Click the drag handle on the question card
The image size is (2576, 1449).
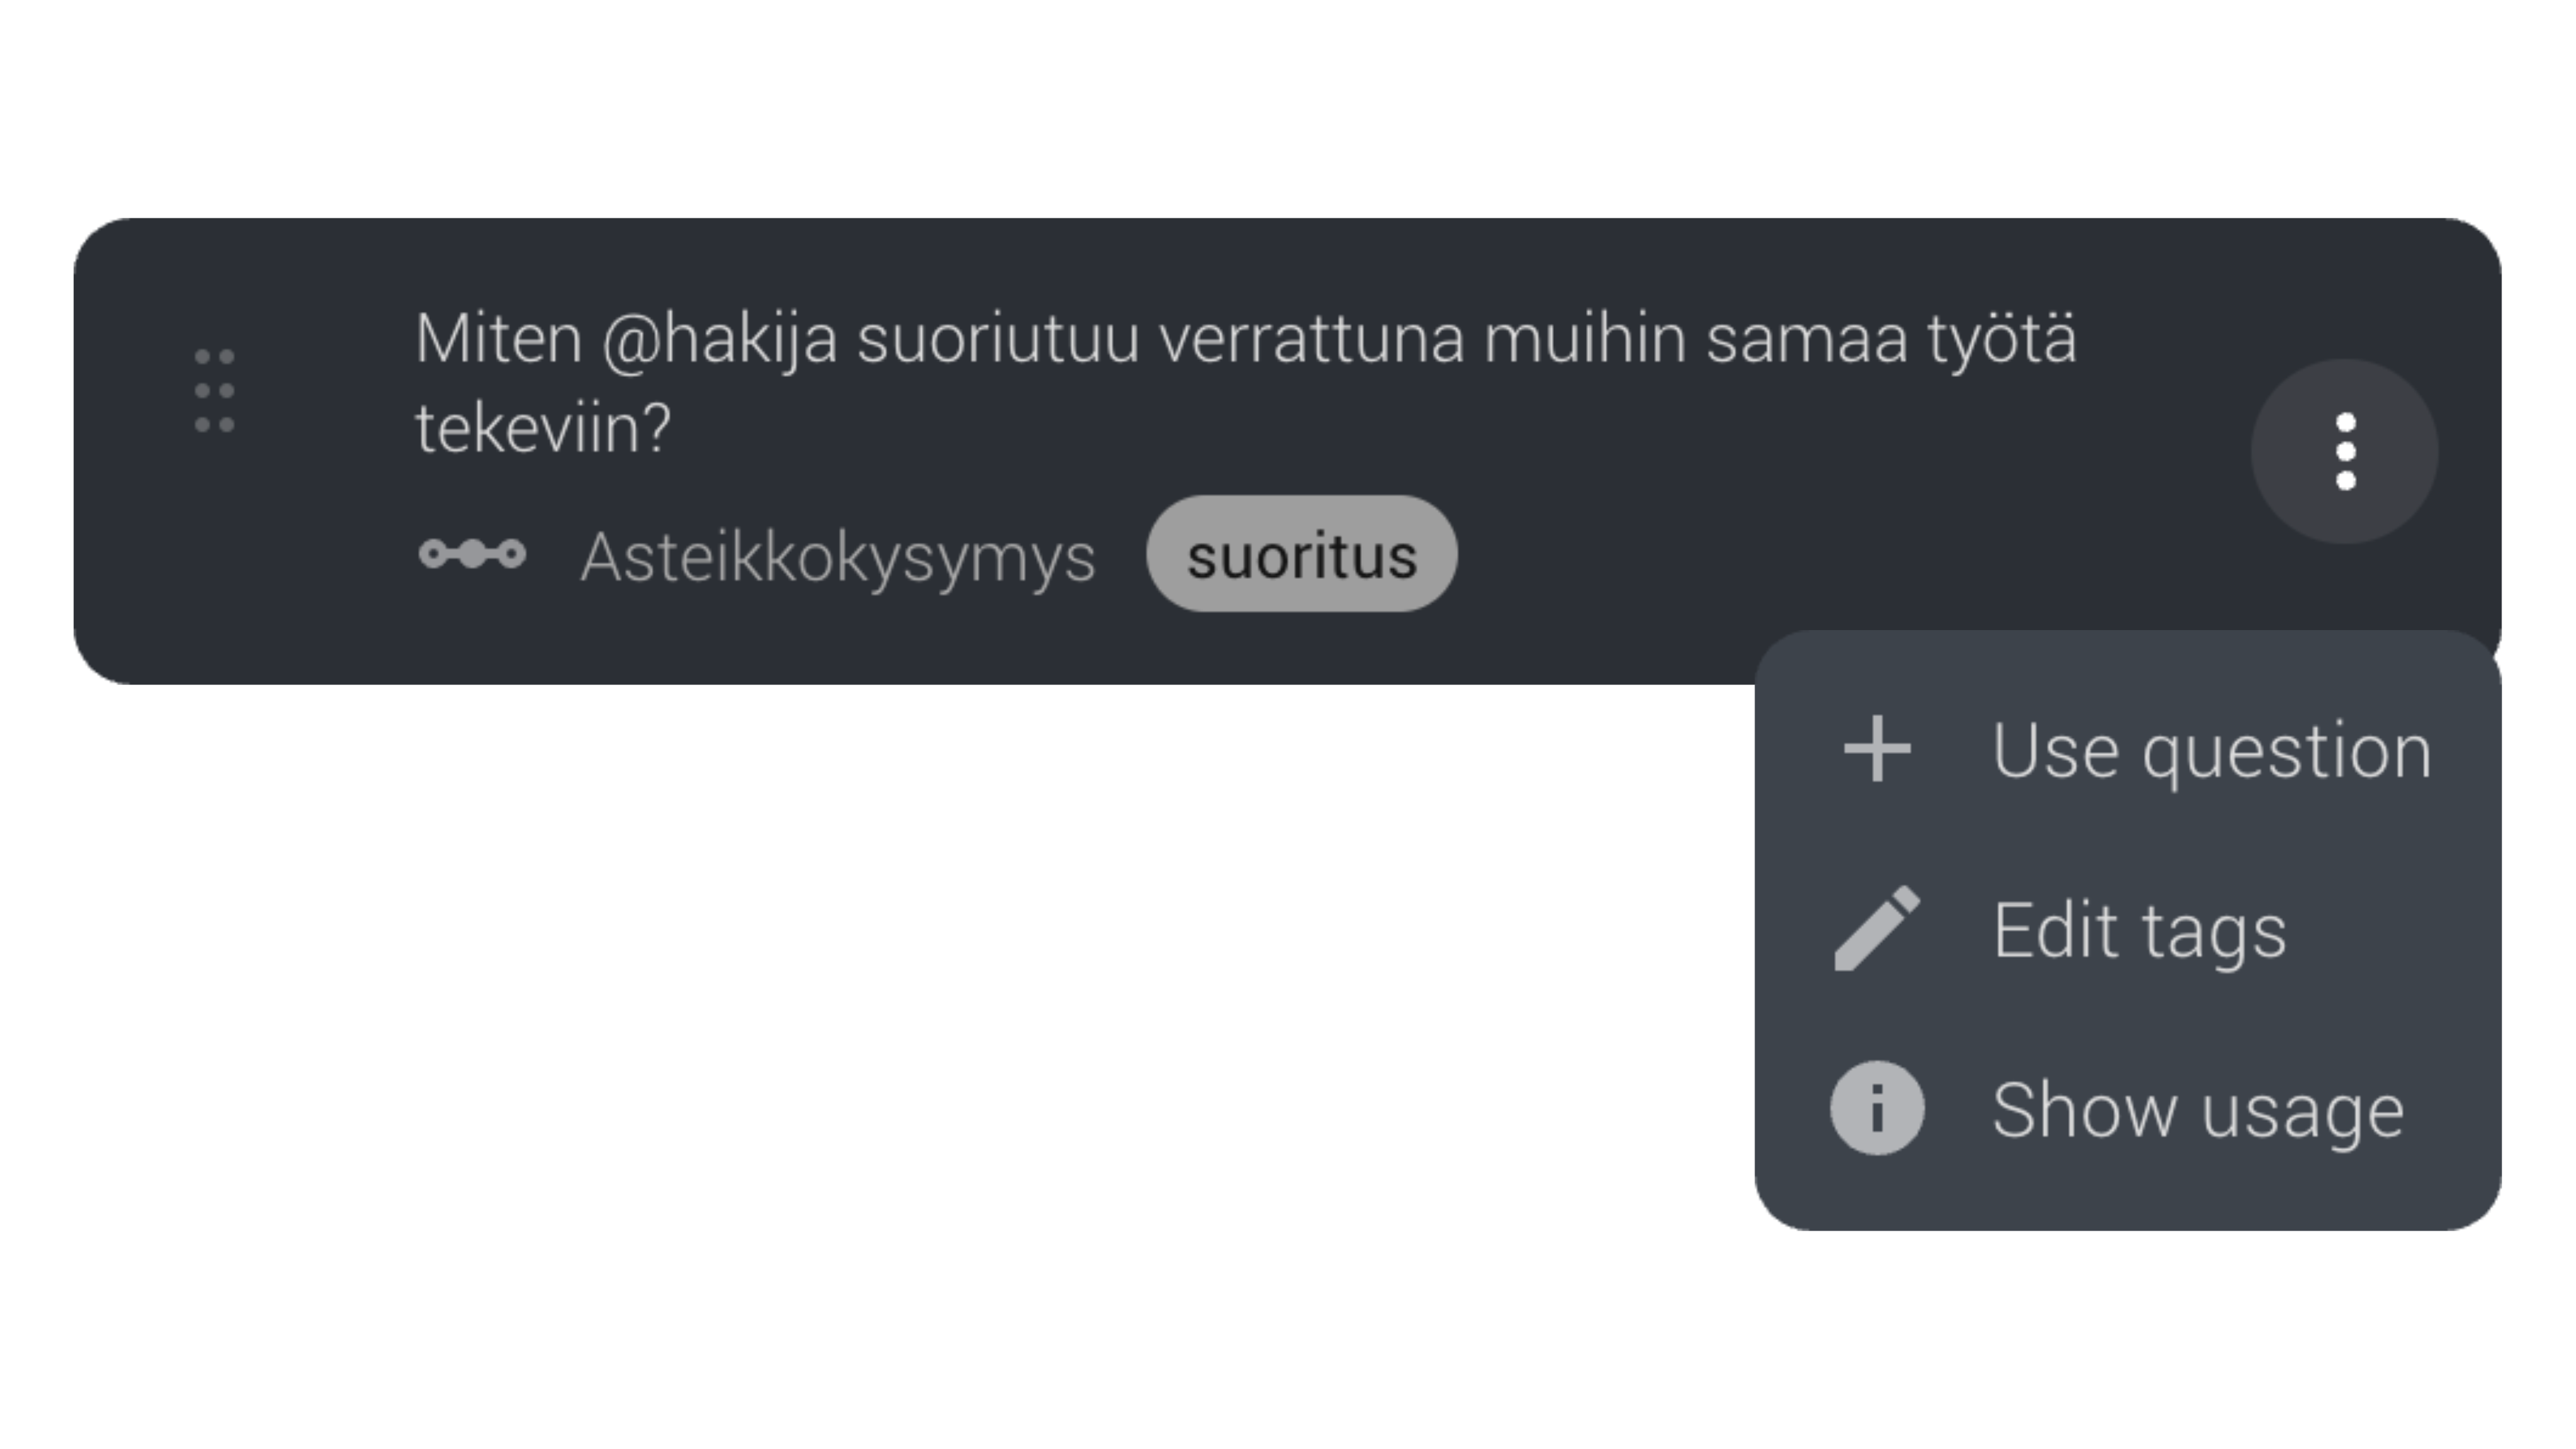[x=214, y=390]
